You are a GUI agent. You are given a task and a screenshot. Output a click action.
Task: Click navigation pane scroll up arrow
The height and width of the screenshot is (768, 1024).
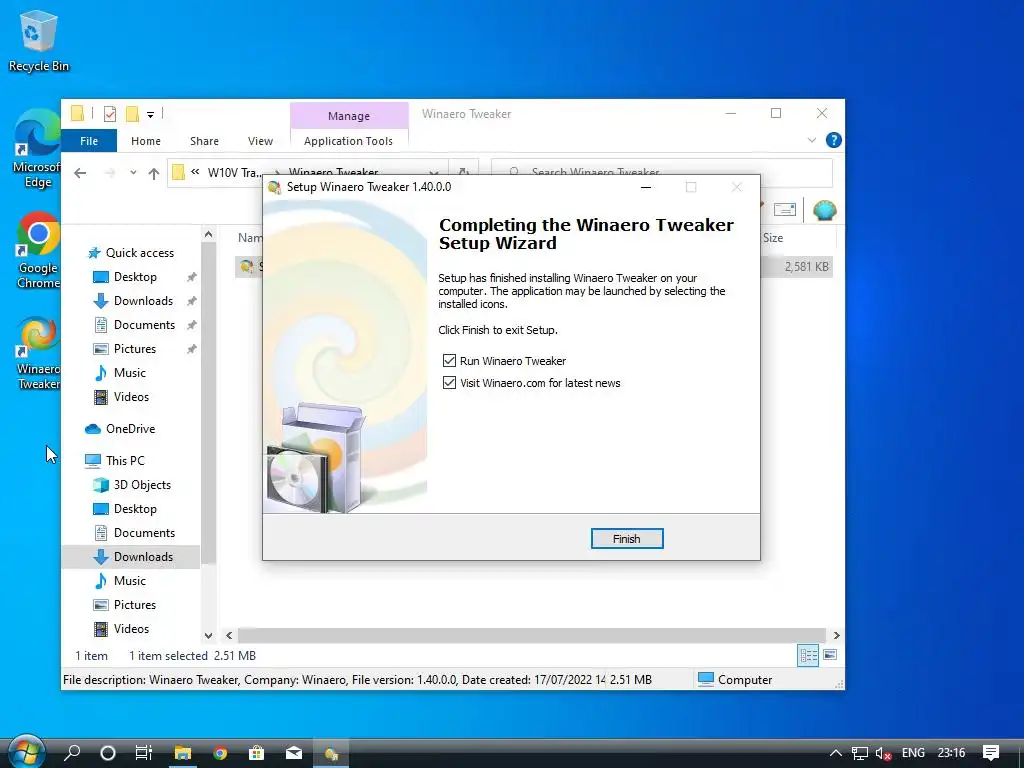[208, 234]
